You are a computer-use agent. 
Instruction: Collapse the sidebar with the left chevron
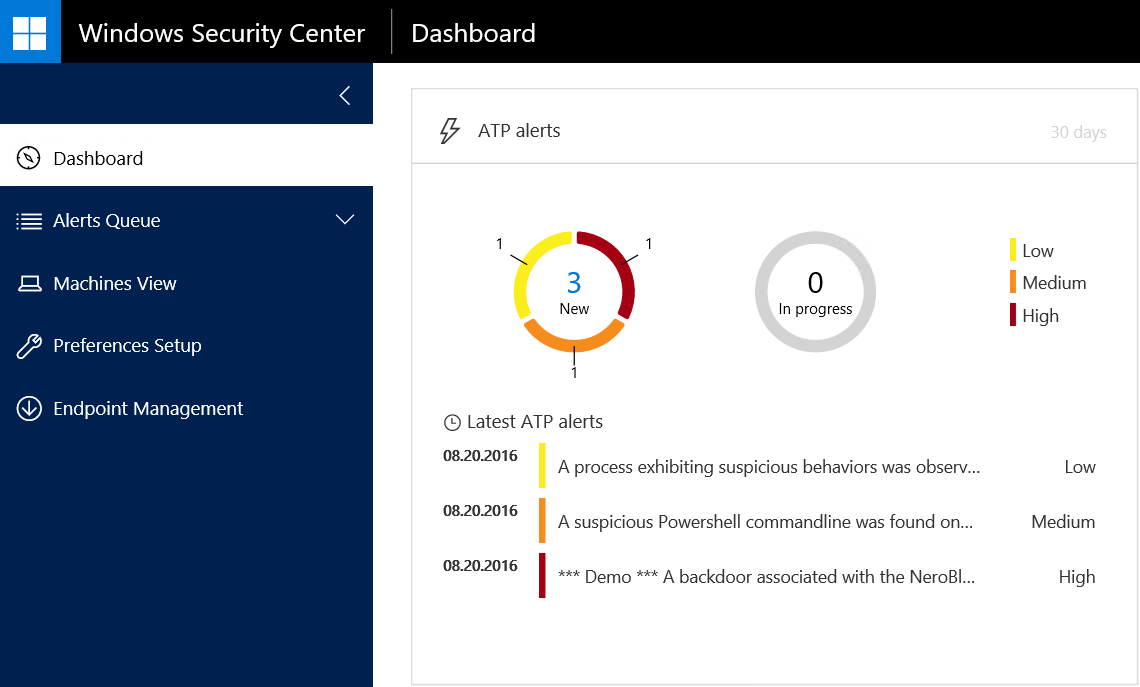pyautogui.click(x=345, y=95)
